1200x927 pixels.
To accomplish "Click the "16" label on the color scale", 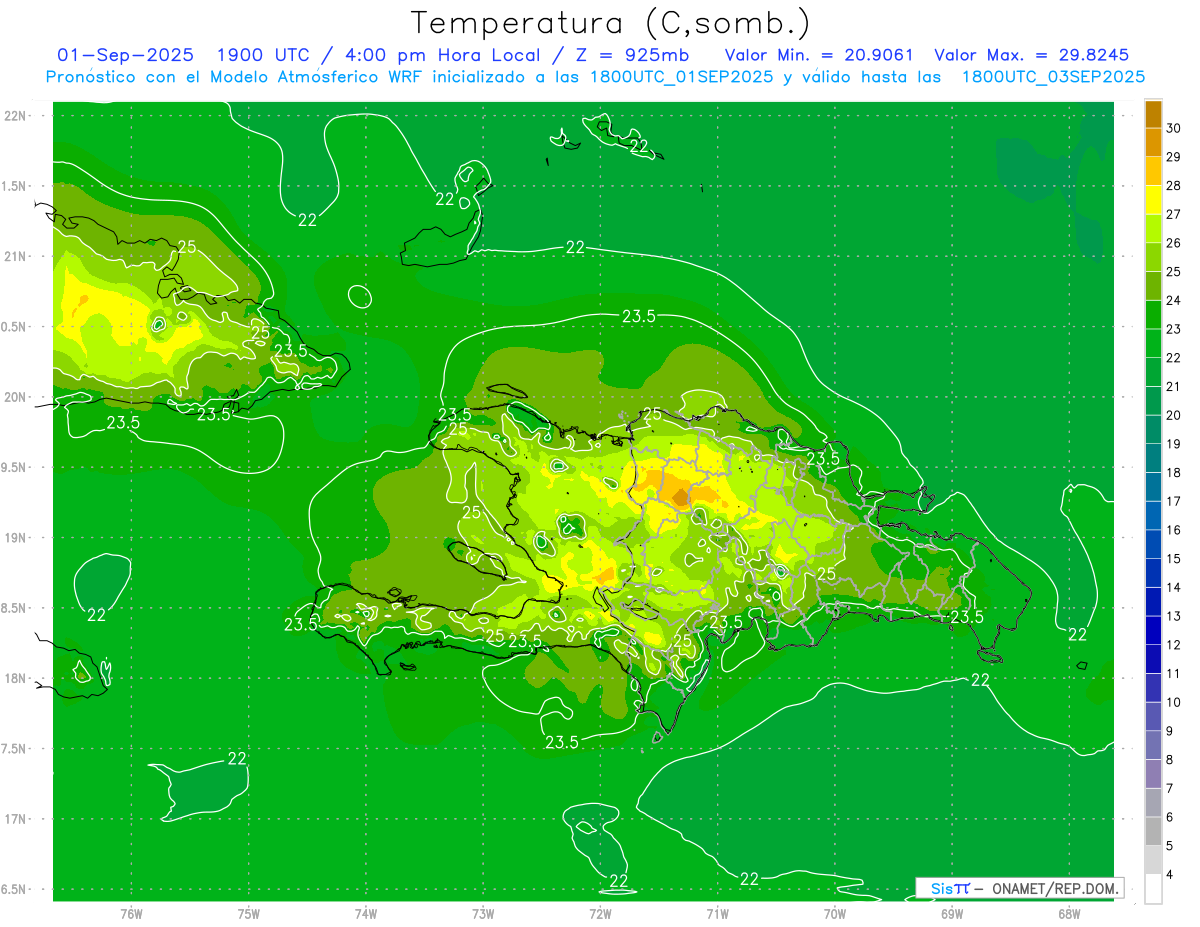I will click(1175, 530).
